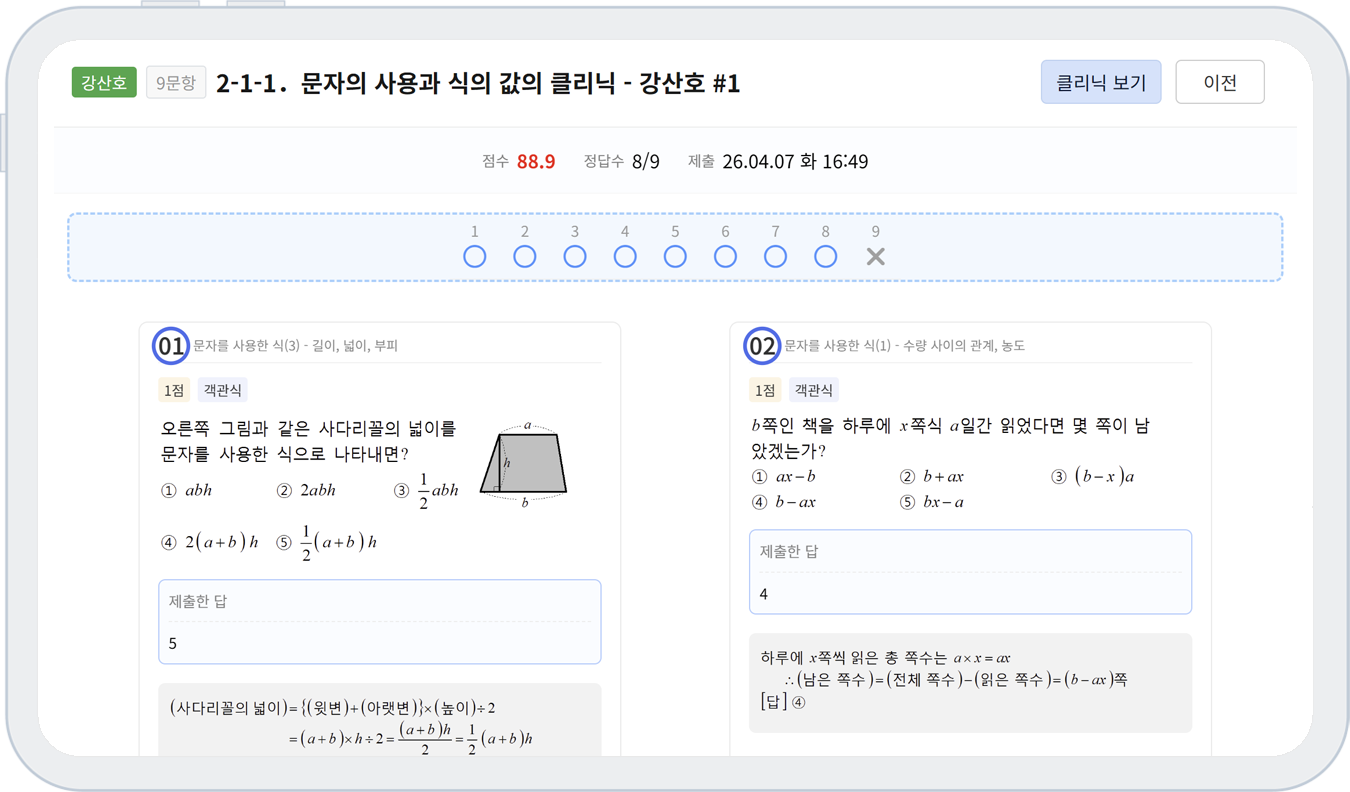
Task: Click the circled 02 question badge
Action: (x=762, y=346)
